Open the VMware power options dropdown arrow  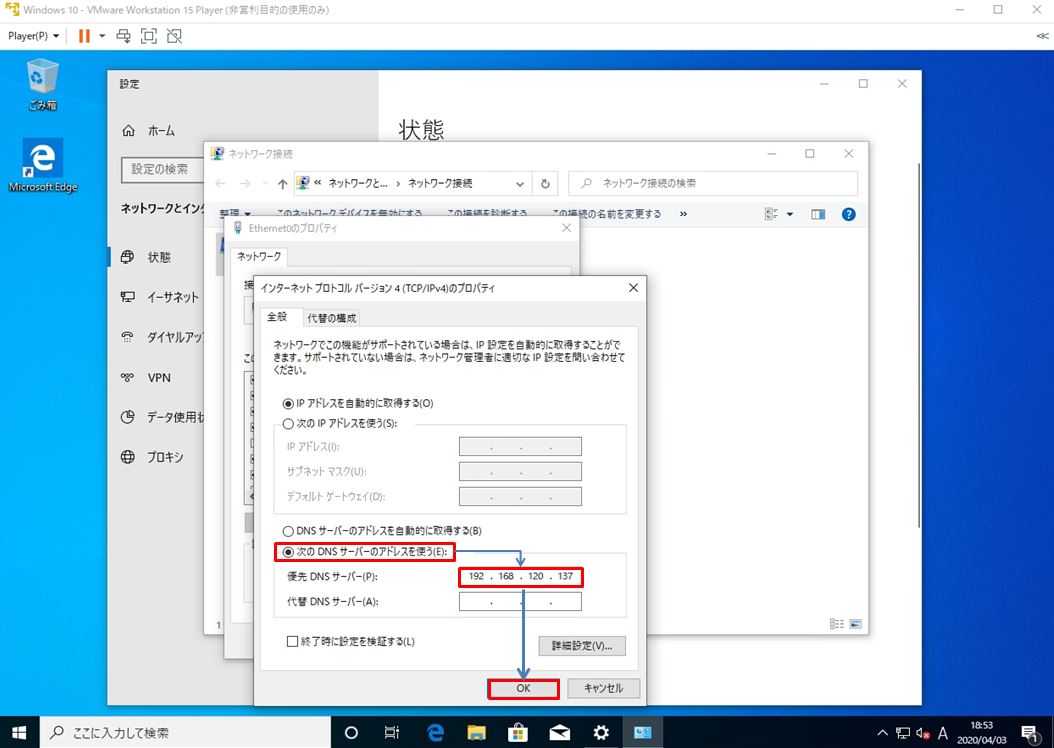[102, 36]
